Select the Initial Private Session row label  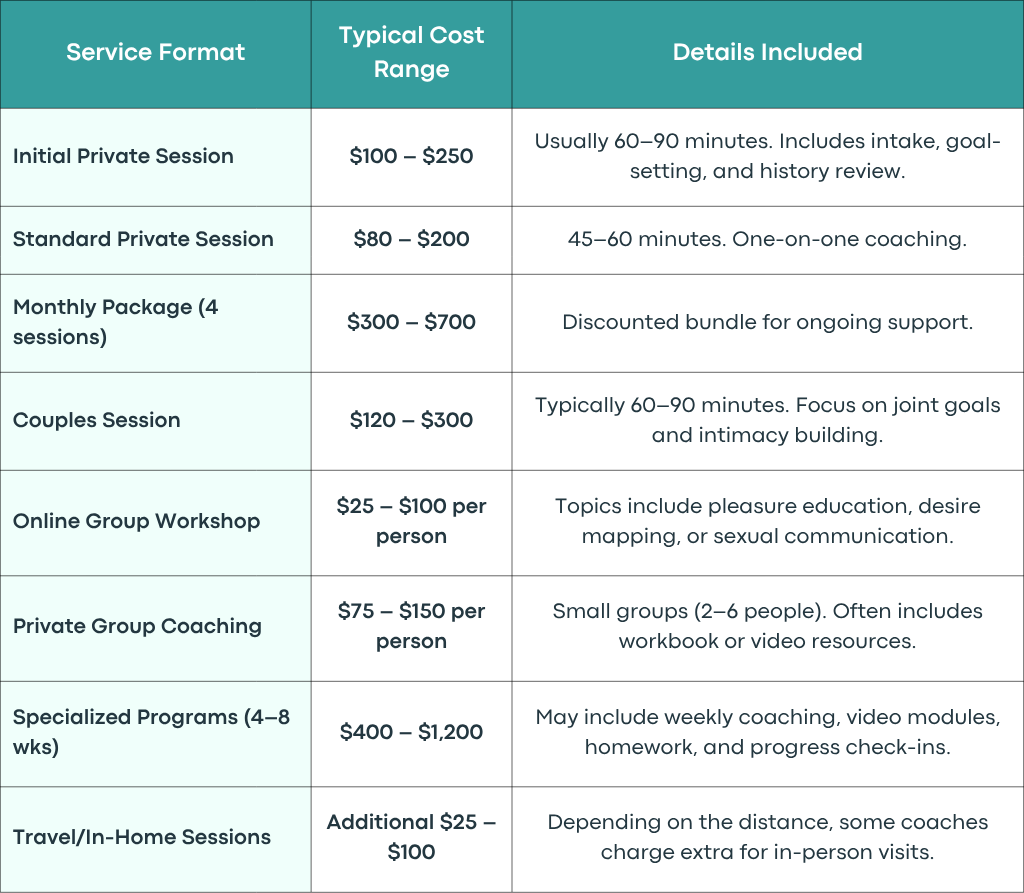tap(123, 156)
